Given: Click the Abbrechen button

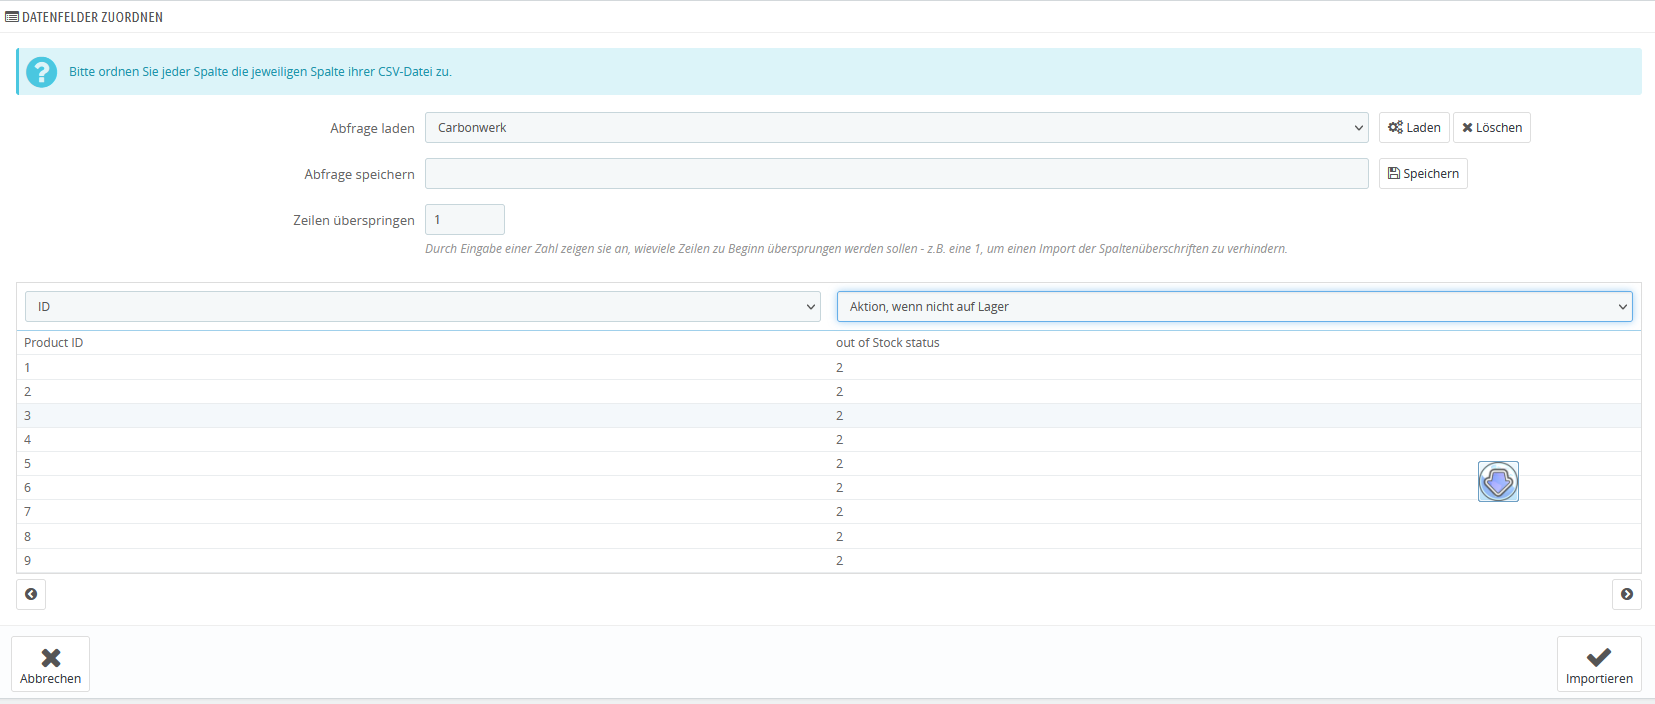Looking at the screenshot, I should click(x=51, y=664).
